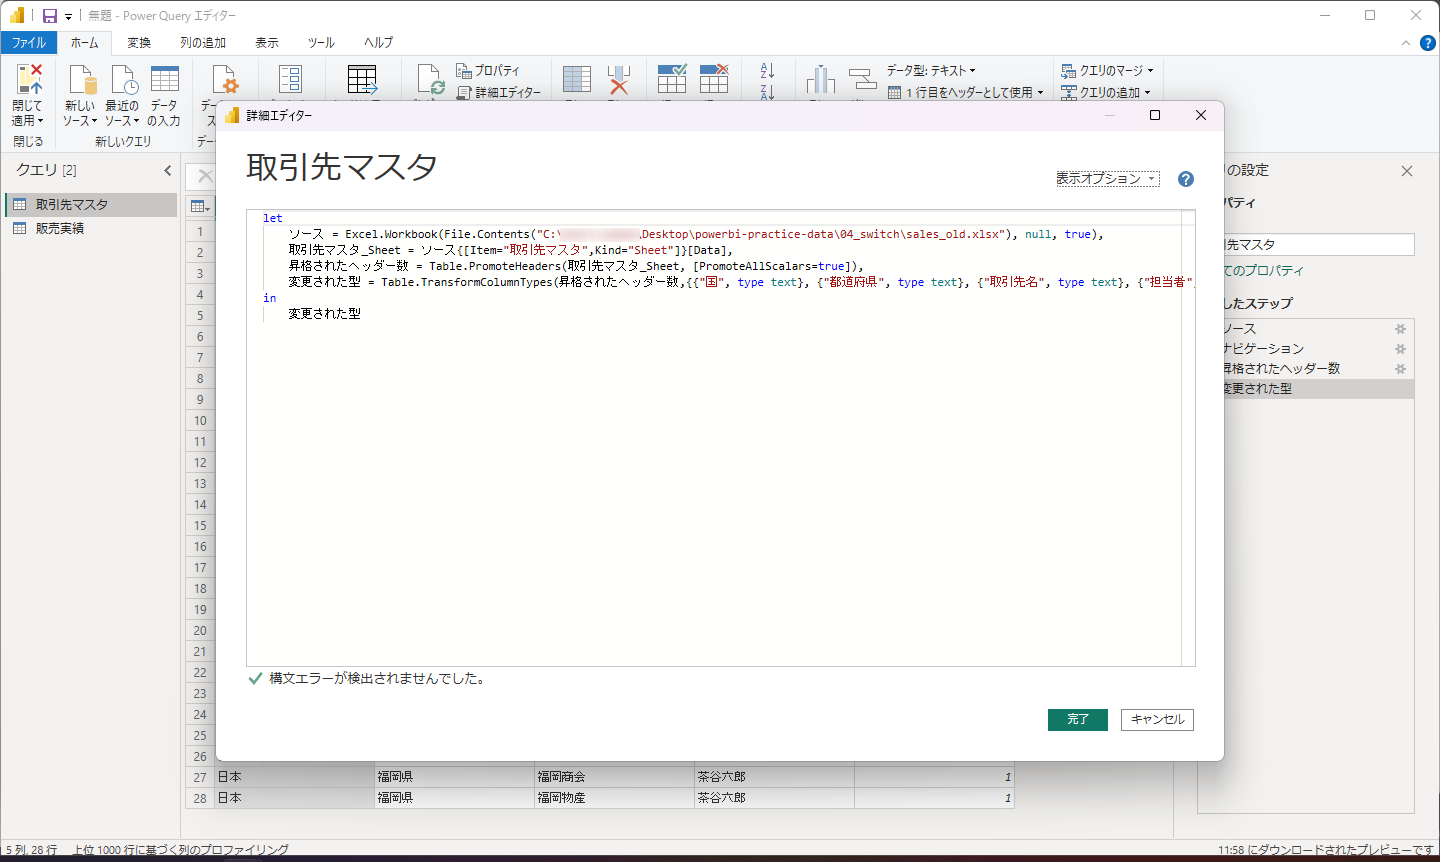Select row number 14 header
This screenshot has width=1440, height=862.
point(200,505)
